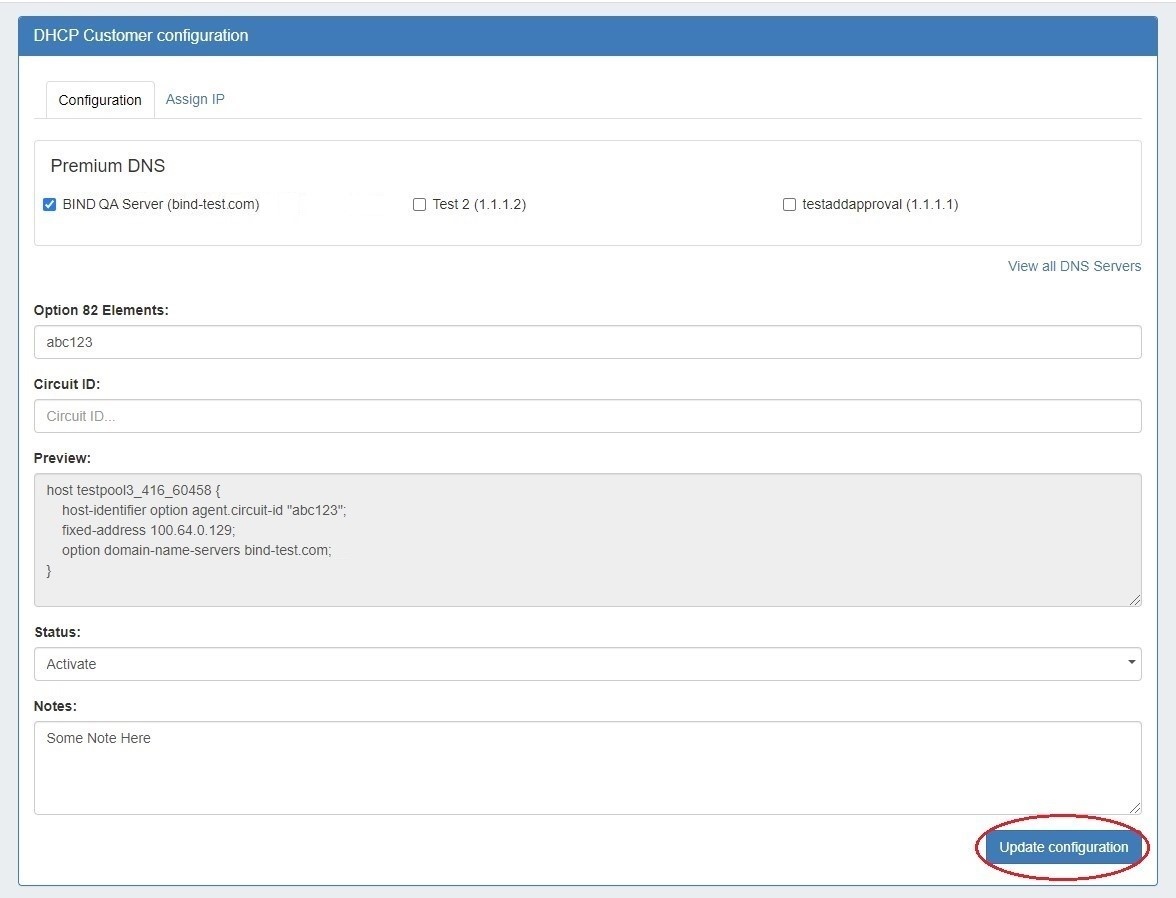Screen dimensions: 1176x898
Task: Grab the Preview box resize handle
Action: (x=1135, y=600)
